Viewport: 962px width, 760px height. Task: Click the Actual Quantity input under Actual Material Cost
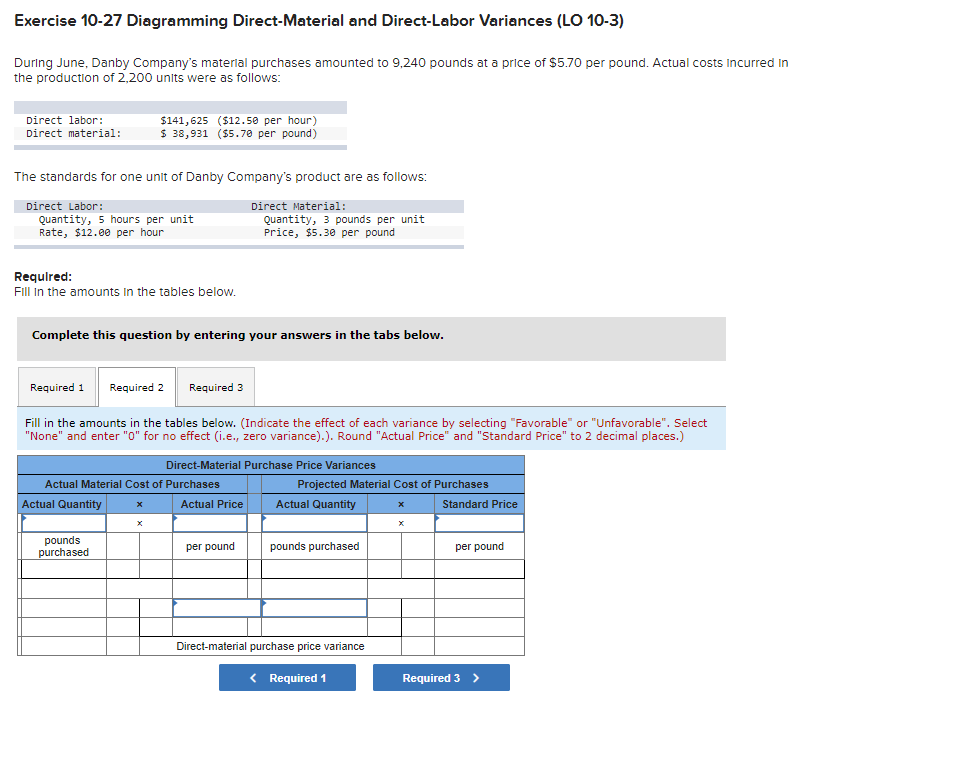pos(62,523)
